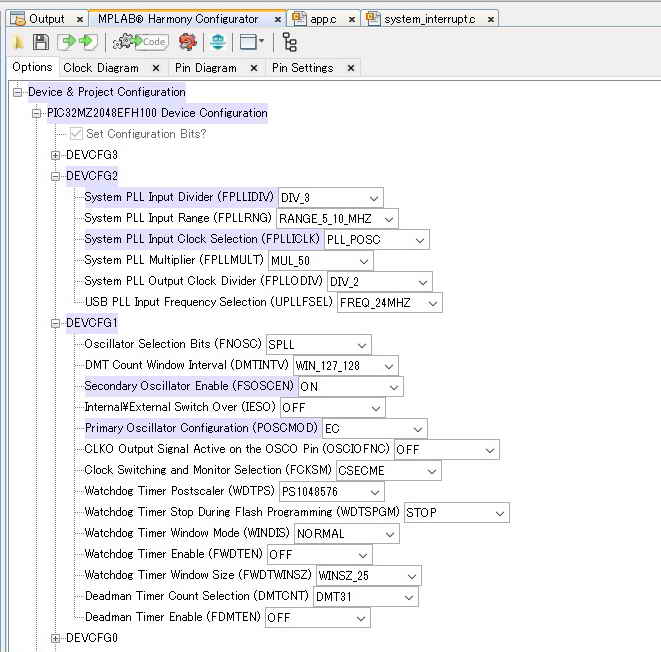Open the FPLLMULT dropdown showing MUL_50
This screenshot has height=652, width=661.
320,261
